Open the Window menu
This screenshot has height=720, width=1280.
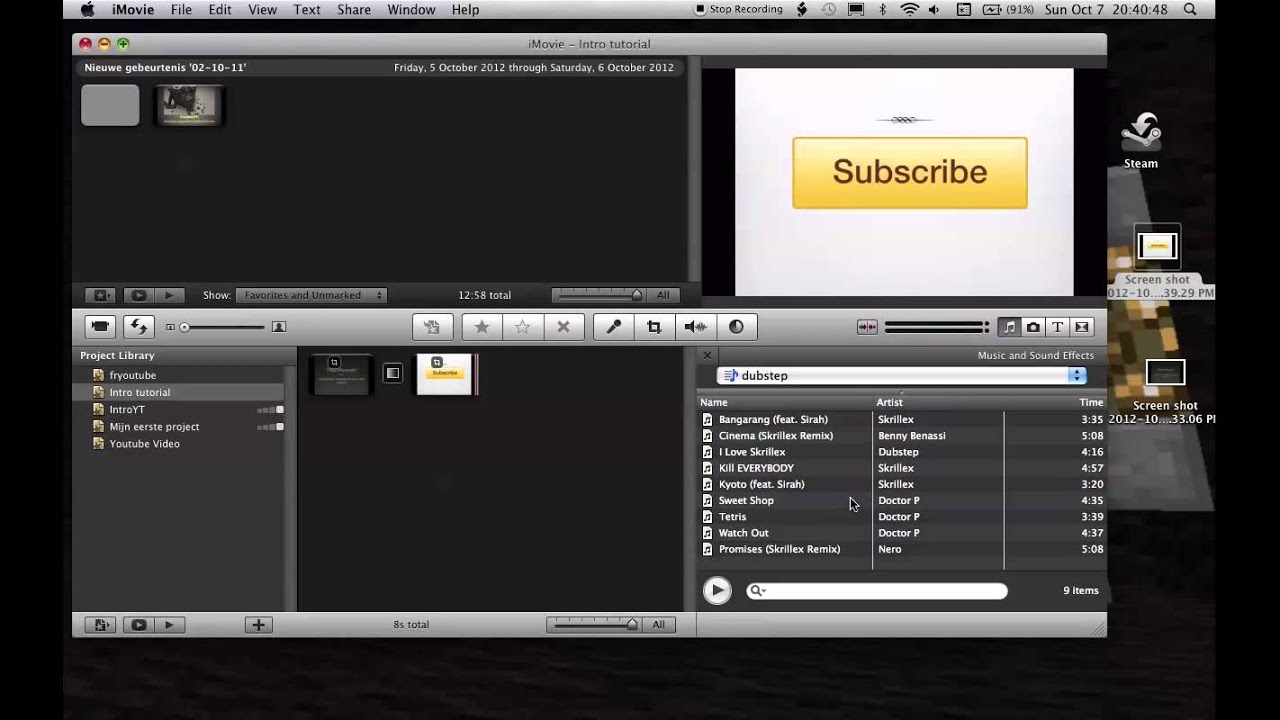pyautogui.click(x=411, y=9)
